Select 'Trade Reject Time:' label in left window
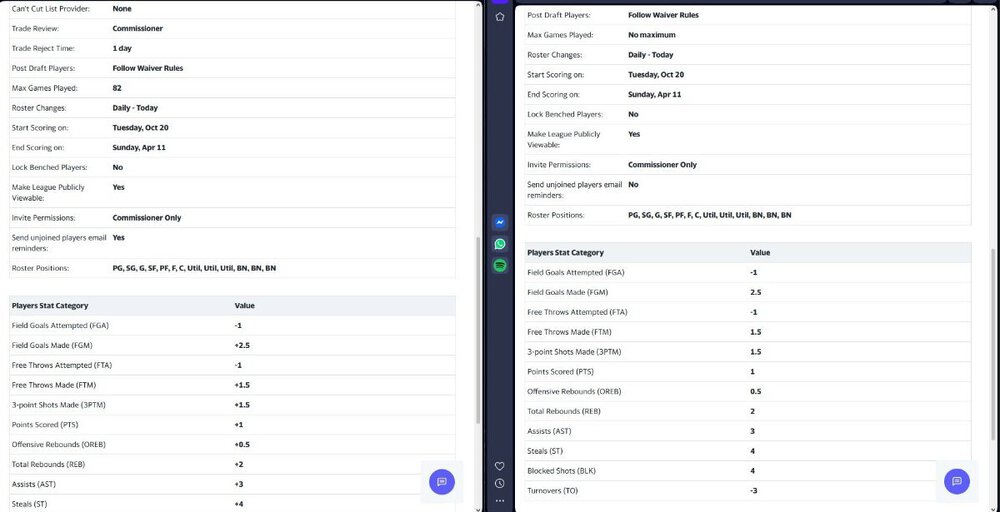This screenshot has height=512, width=1000. pyautogui.click(x=43, y=48)
